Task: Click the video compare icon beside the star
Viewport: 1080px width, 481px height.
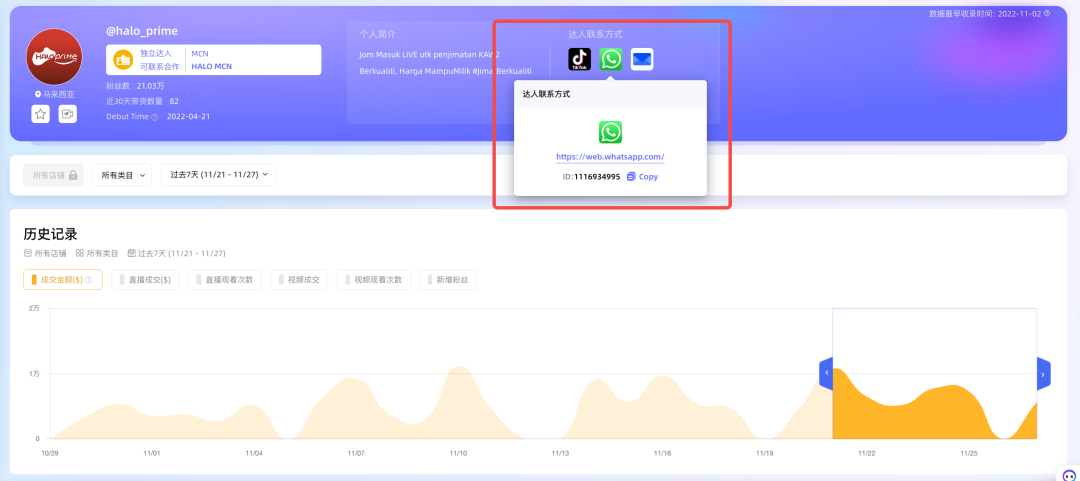Action: tap(68, 115)
